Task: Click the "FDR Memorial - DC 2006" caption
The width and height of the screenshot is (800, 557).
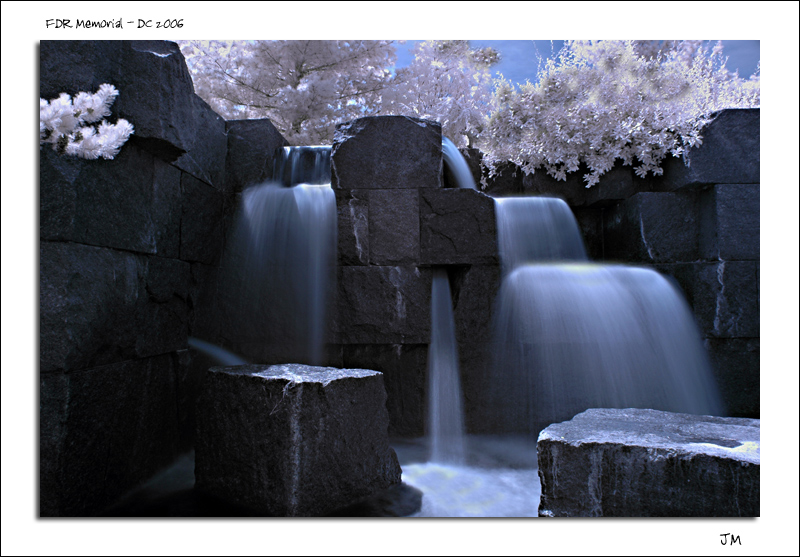Action: pos(114,23)
